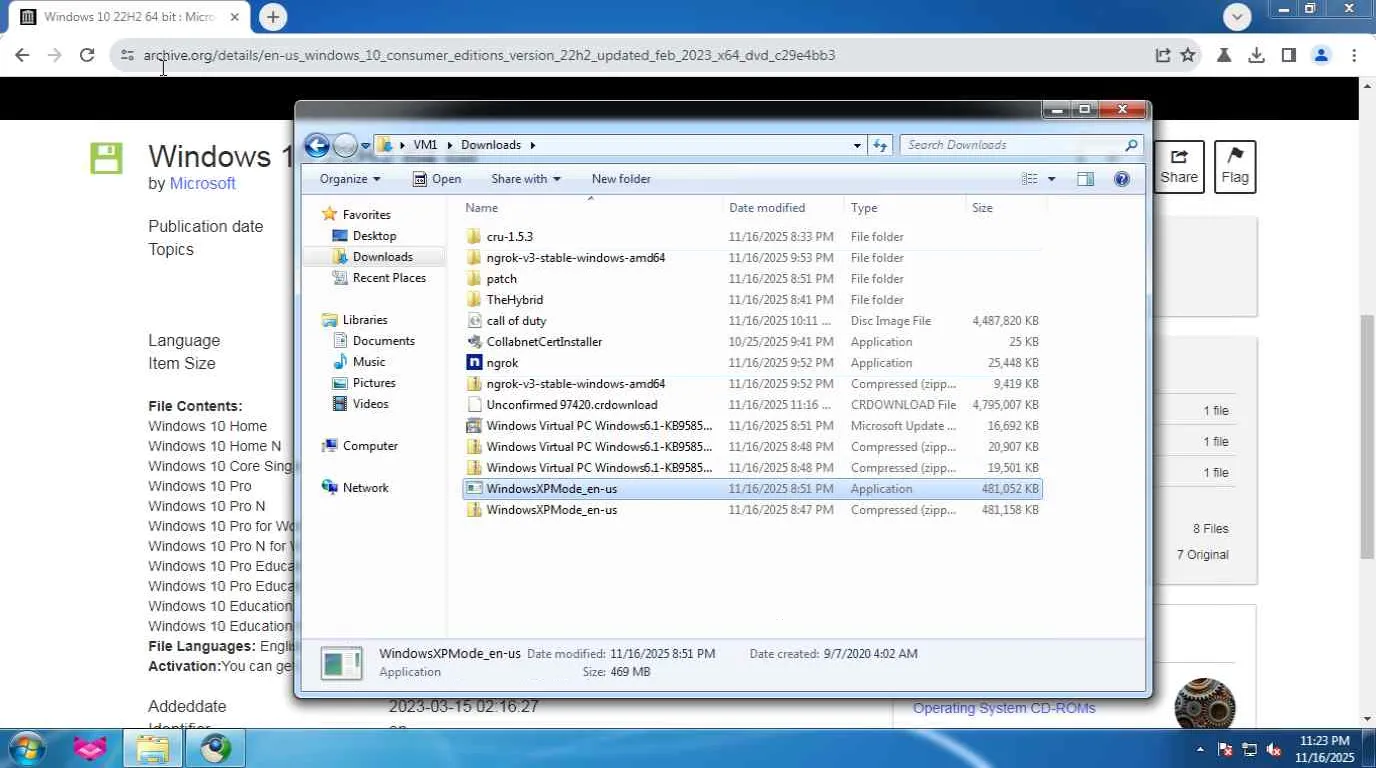
Task: Open the address bar previous locations dropdown
Action: [x=857, y=145]
